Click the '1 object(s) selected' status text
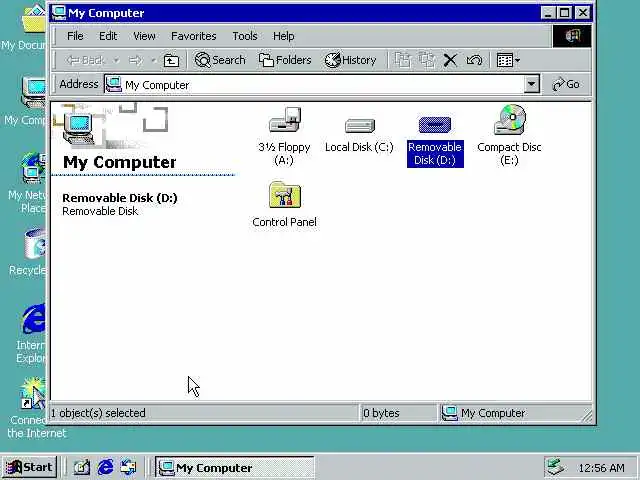 click(x=98, y=413)
